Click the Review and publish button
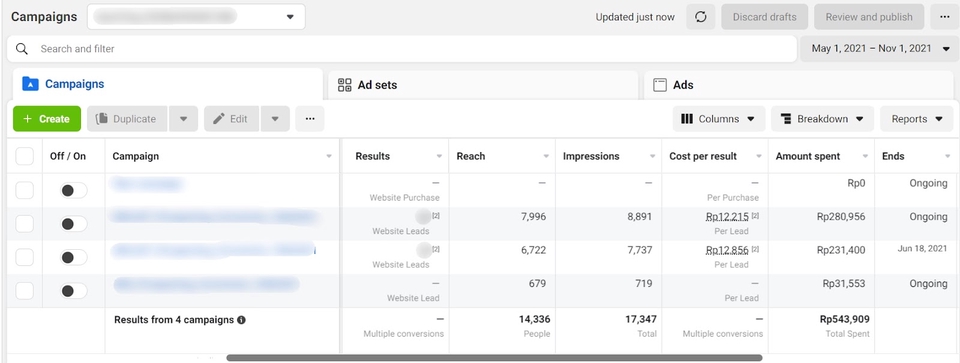960x363 pixels. [x=869, y=17]
